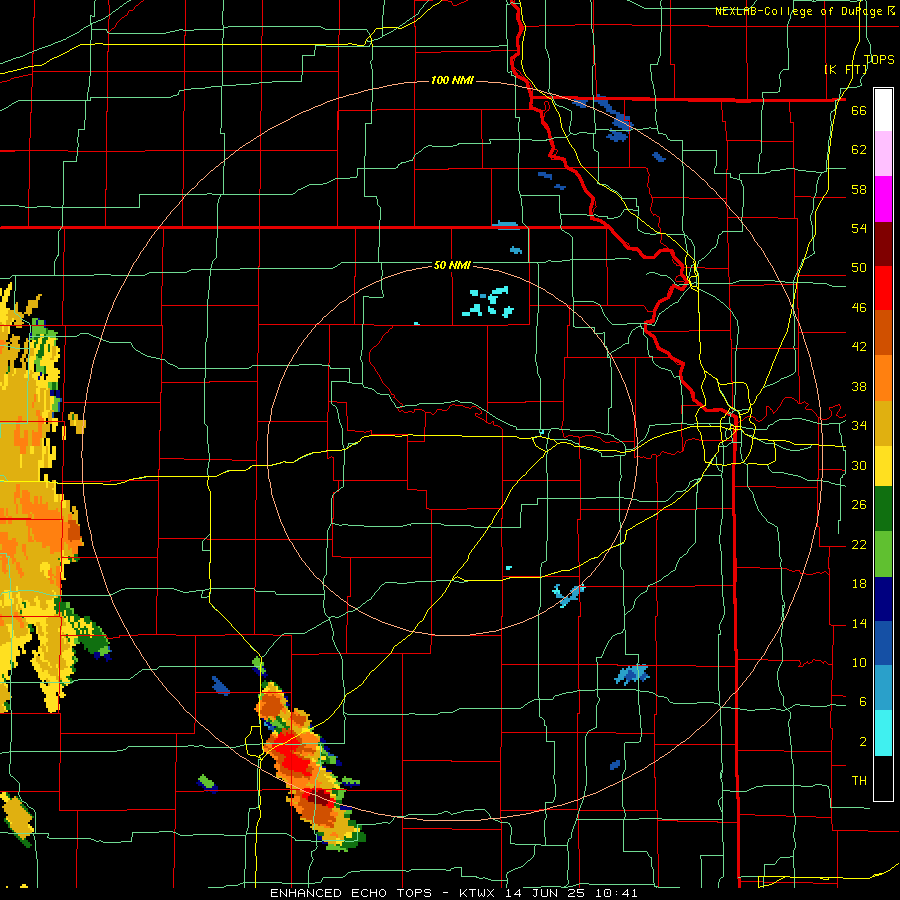The image size is (900, 900).
Task: Click the 34 value on legend scale
Action: pos(859,426)
